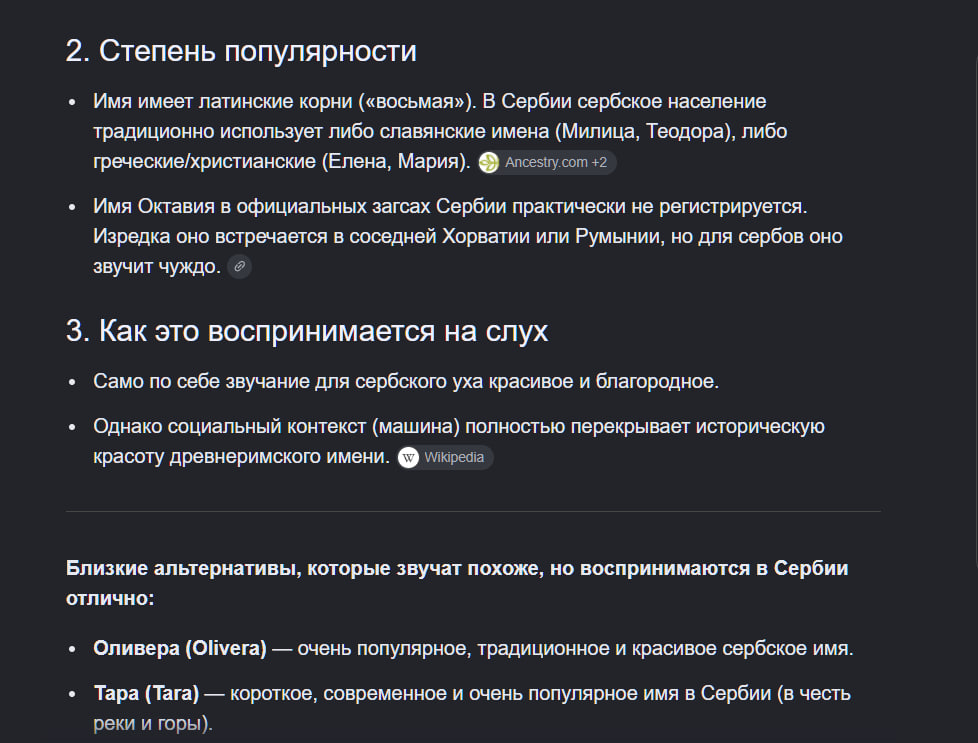Click the words «(Милица, Теодора)» in the first bullet
The image size is (978, 743).
click(x=645, y=132)
